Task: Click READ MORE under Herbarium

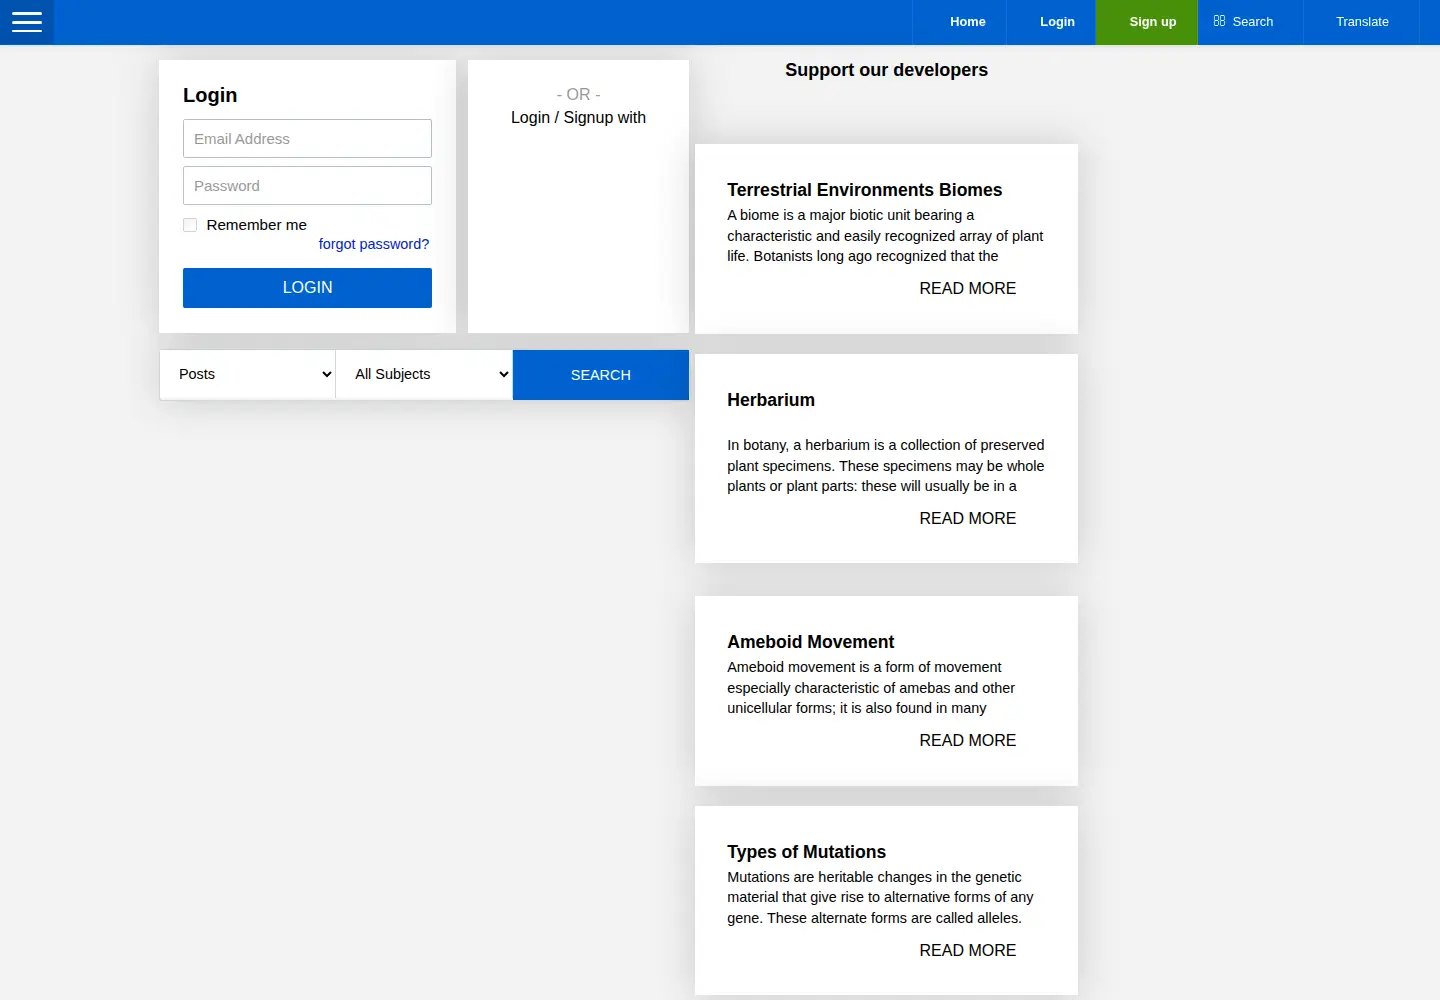Action: coord(968,518)
